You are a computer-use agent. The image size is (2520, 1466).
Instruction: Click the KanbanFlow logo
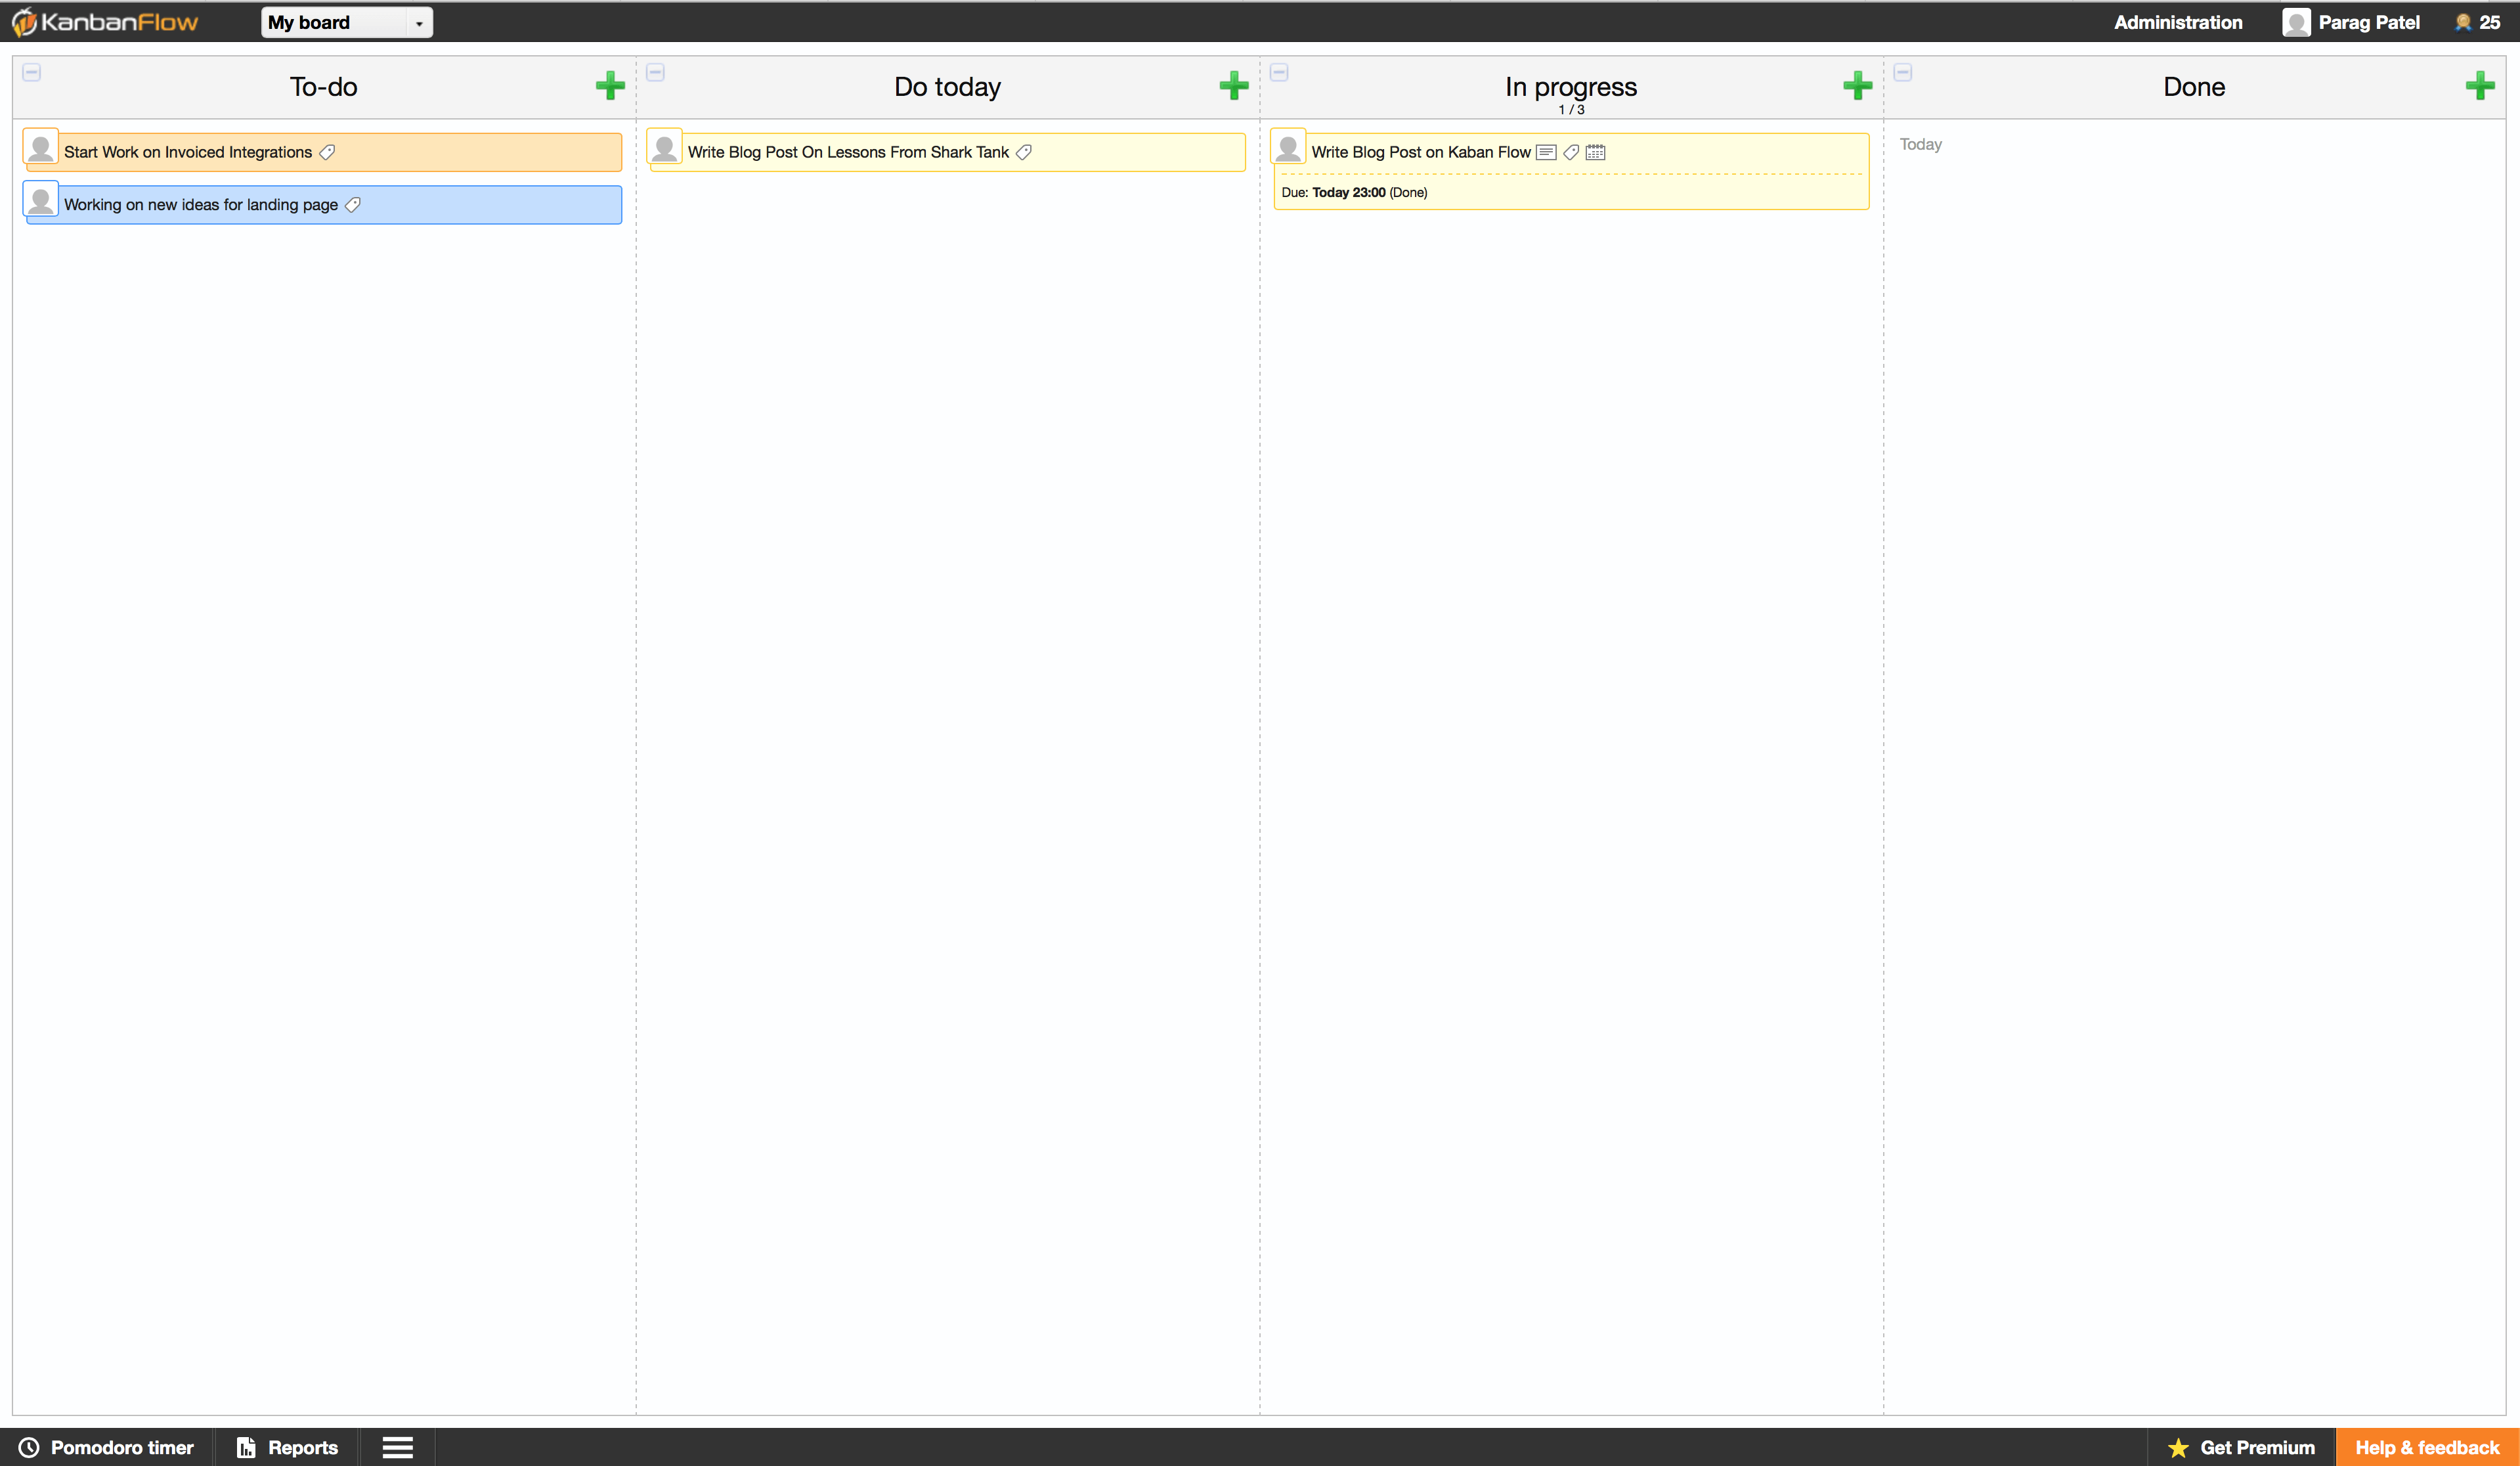pos(105,22)
